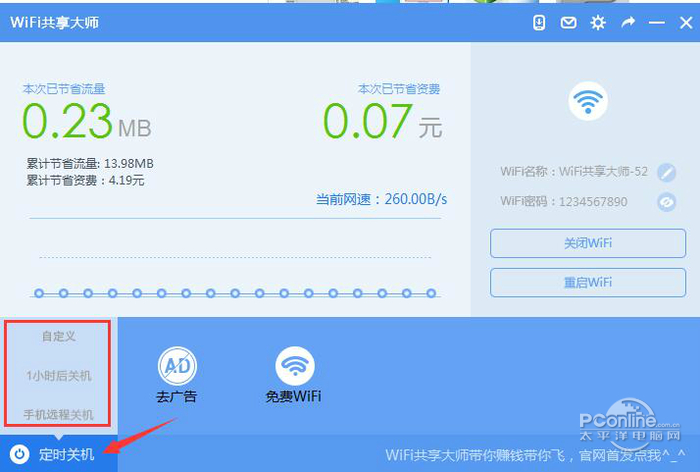Screen dimensions: 700x472
Task: Click the 本次已节省资费 label
Action: 399,89
